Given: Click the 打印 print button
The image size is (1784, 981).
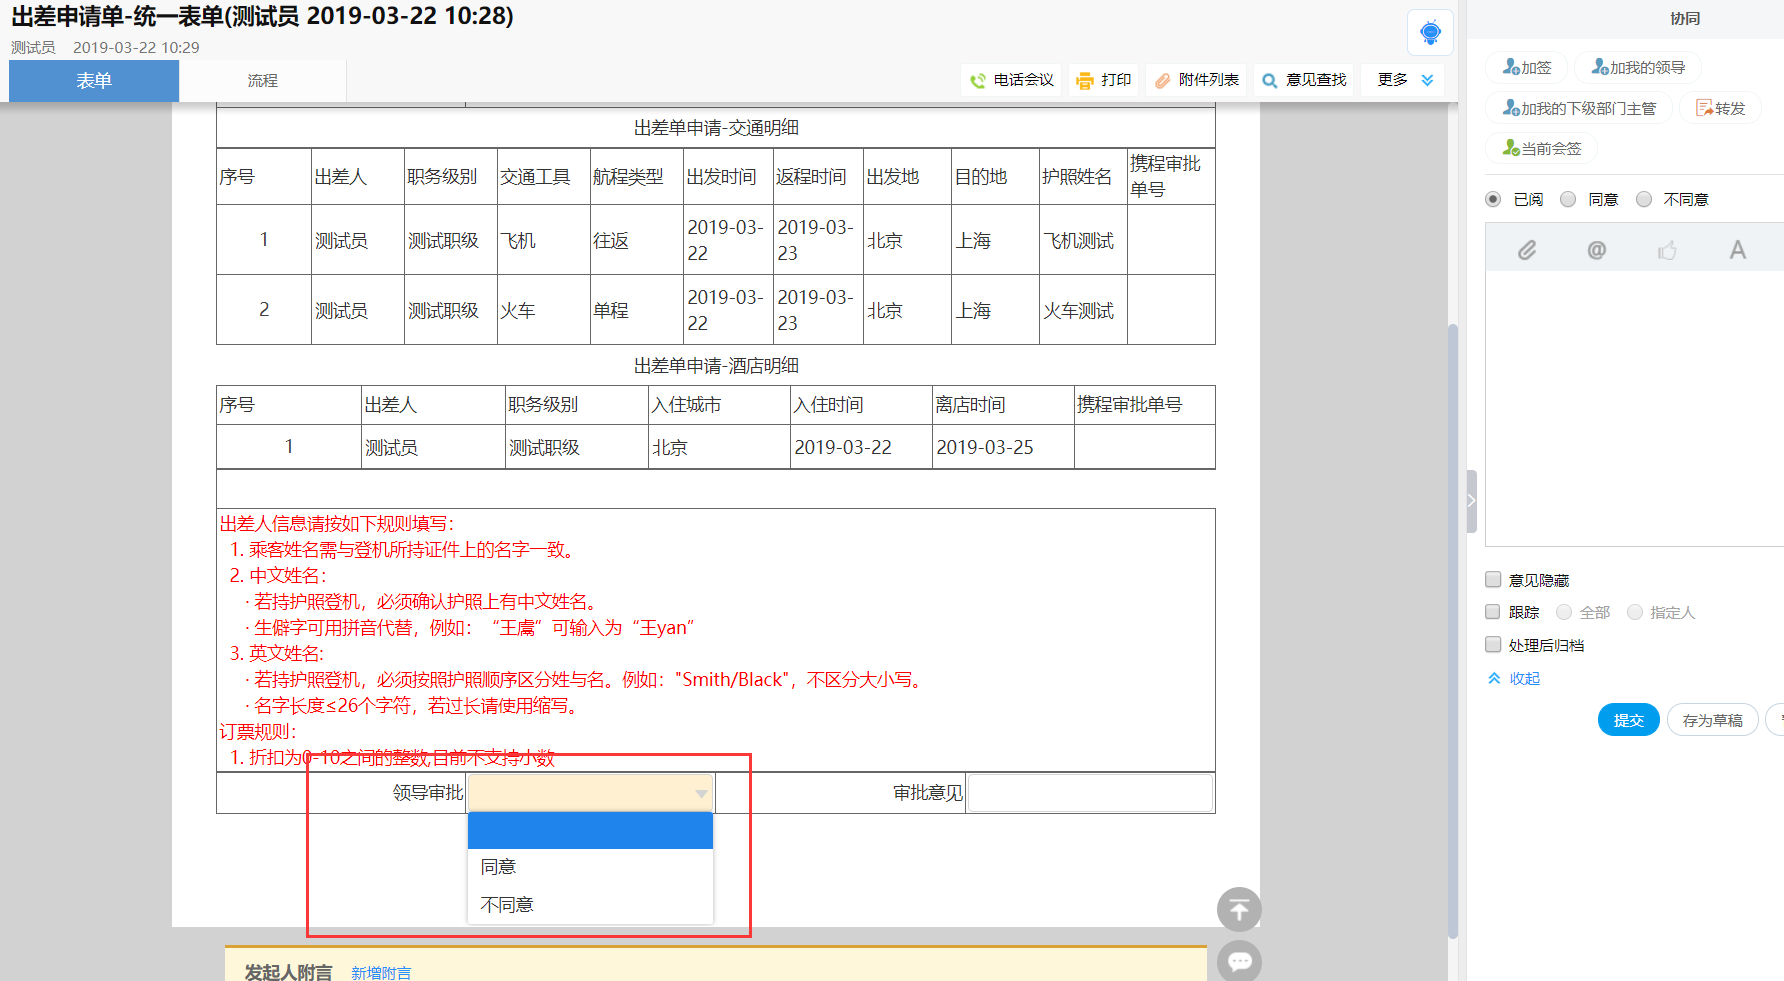Looking at the screenshot, I should click(x=1104, y=80).
